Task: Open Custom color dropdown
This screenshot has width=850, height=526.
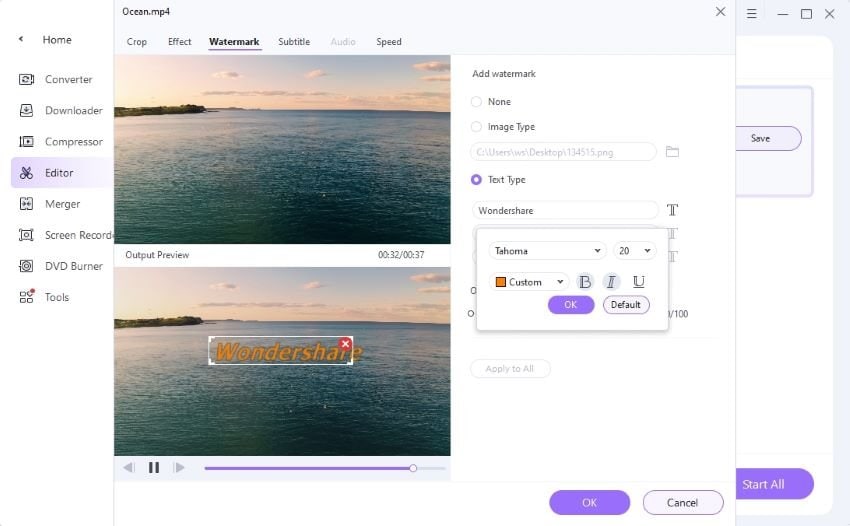Action: click(529, 282)
